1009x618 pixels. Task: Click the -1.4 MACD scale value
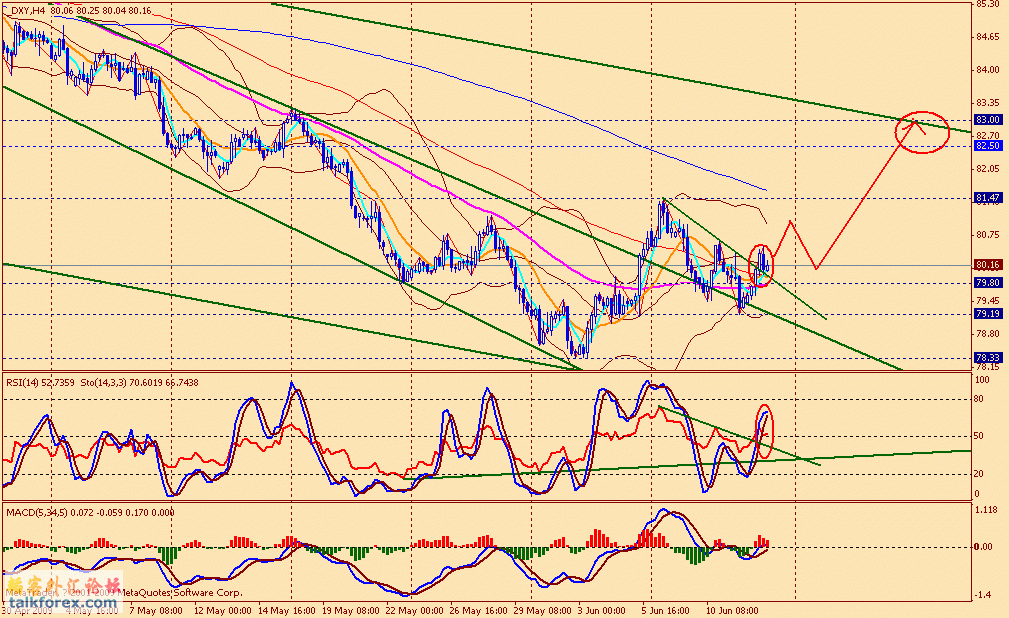(983, 595)
